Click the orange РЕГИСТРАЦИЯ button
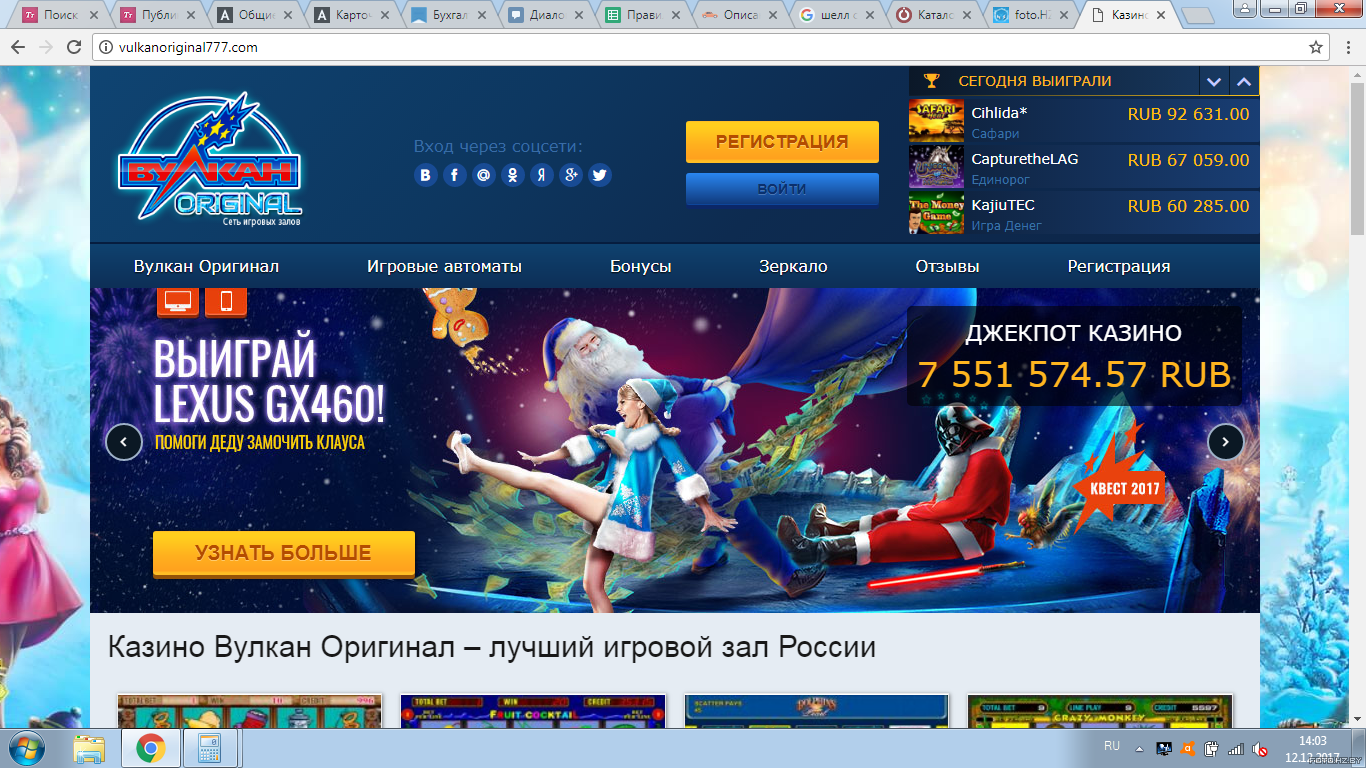 tap(782, 142)
